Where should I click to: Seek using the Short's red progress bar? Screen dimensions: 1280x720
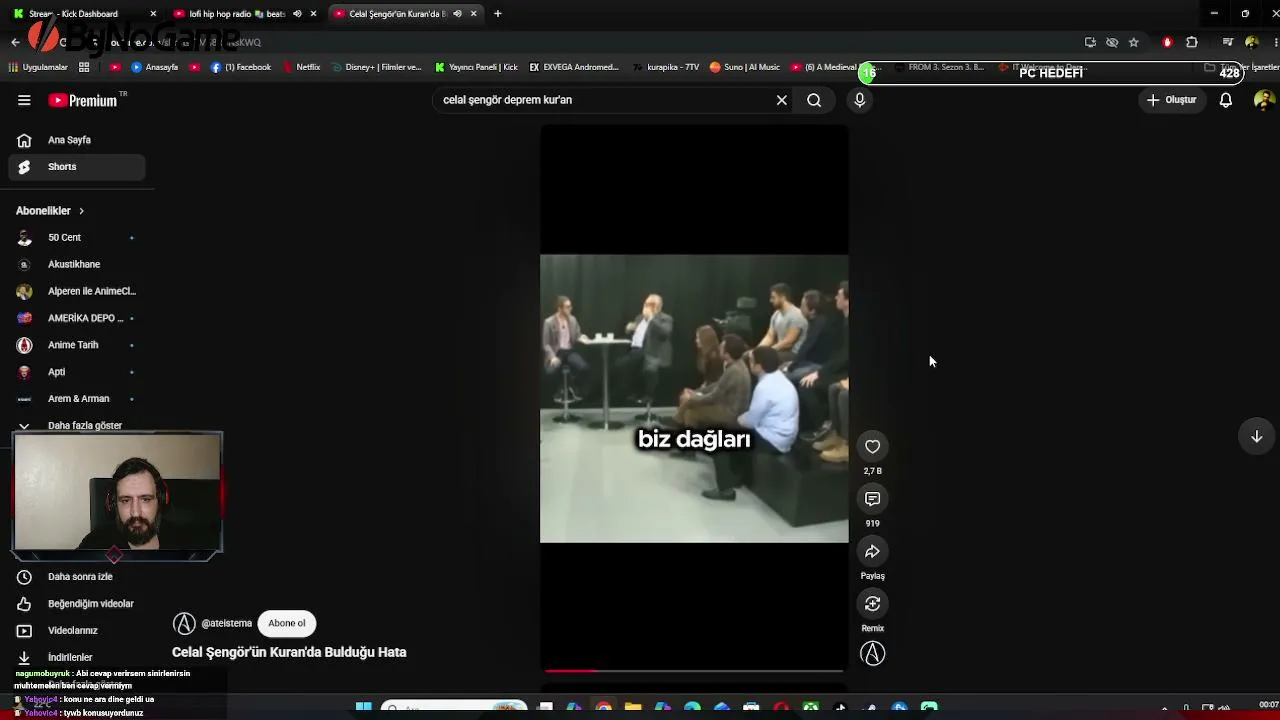click(694, 671)
